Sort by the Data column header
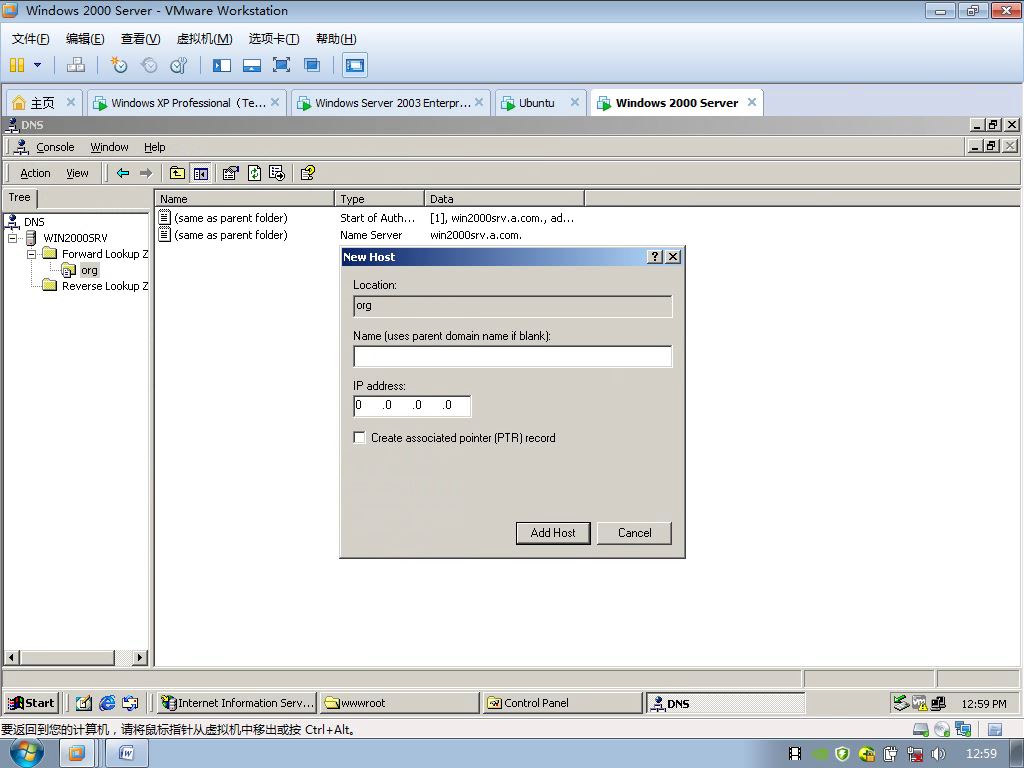This screenshot has width=1024, height=768. click(505, 199)
